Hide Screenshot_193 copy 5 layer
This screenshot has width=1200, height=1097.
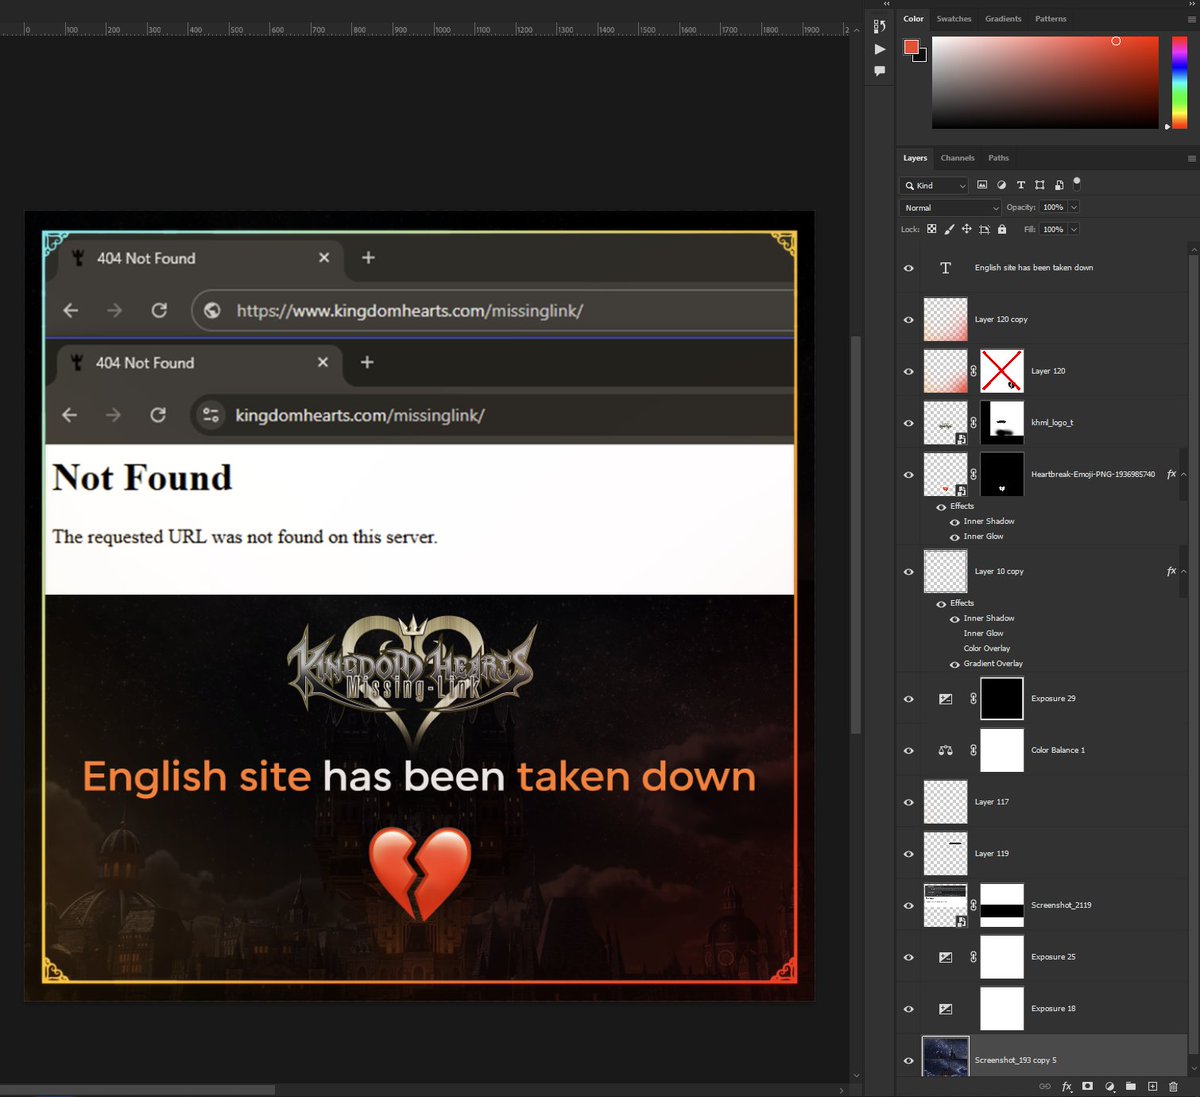coord(908,1061)
